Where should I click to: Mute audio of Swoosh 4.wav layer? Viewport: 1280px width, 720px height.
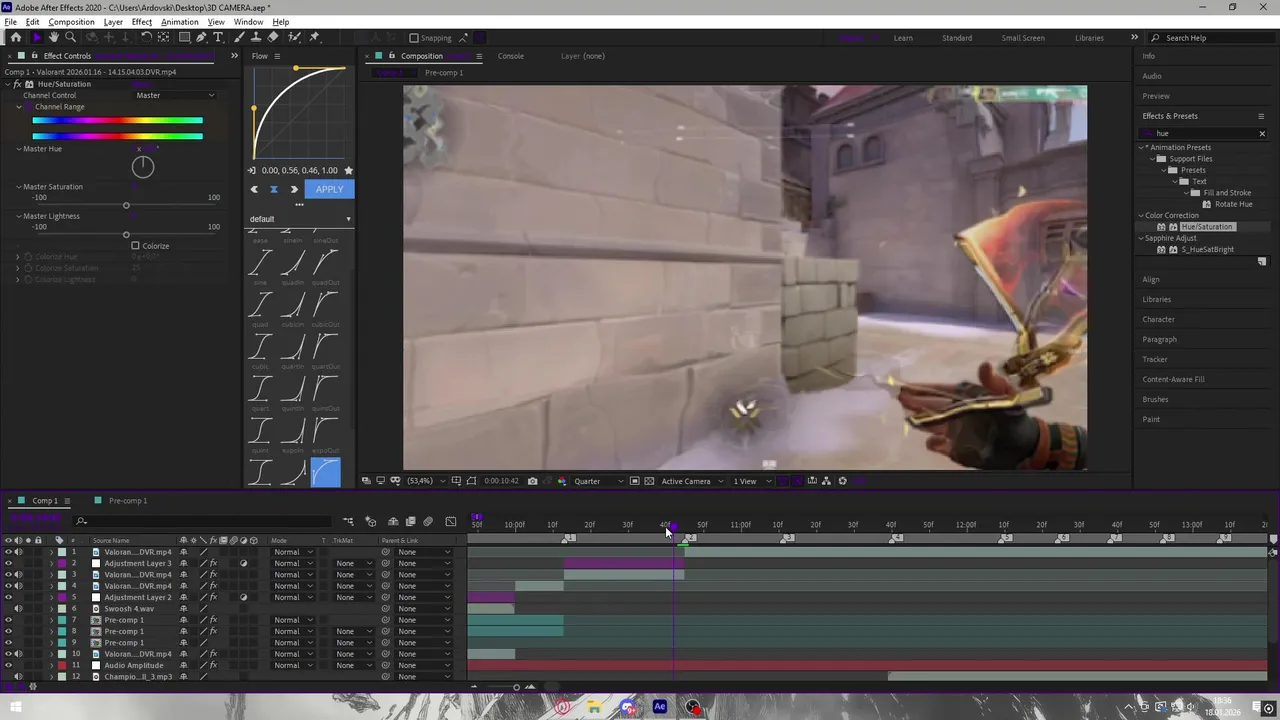point(18,609)
